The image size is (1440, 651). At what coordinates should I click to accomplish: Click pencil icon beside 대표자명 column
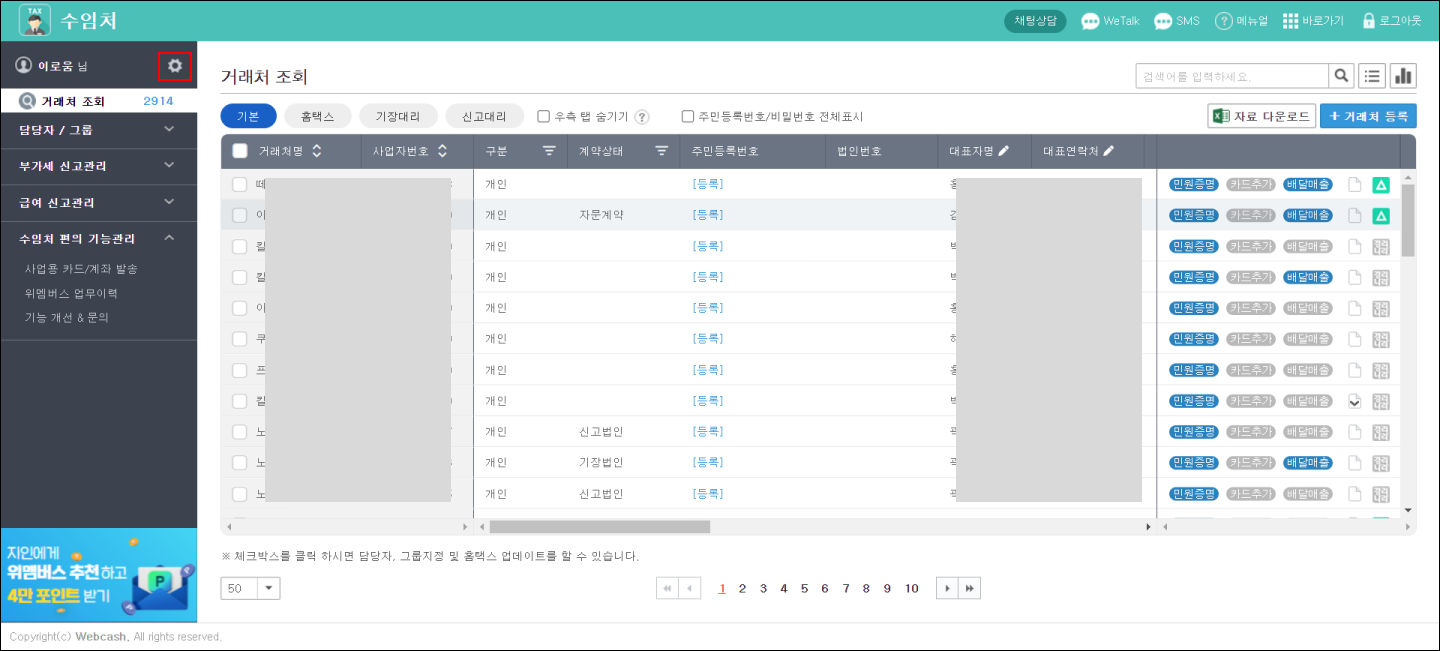pos(1004,151)
